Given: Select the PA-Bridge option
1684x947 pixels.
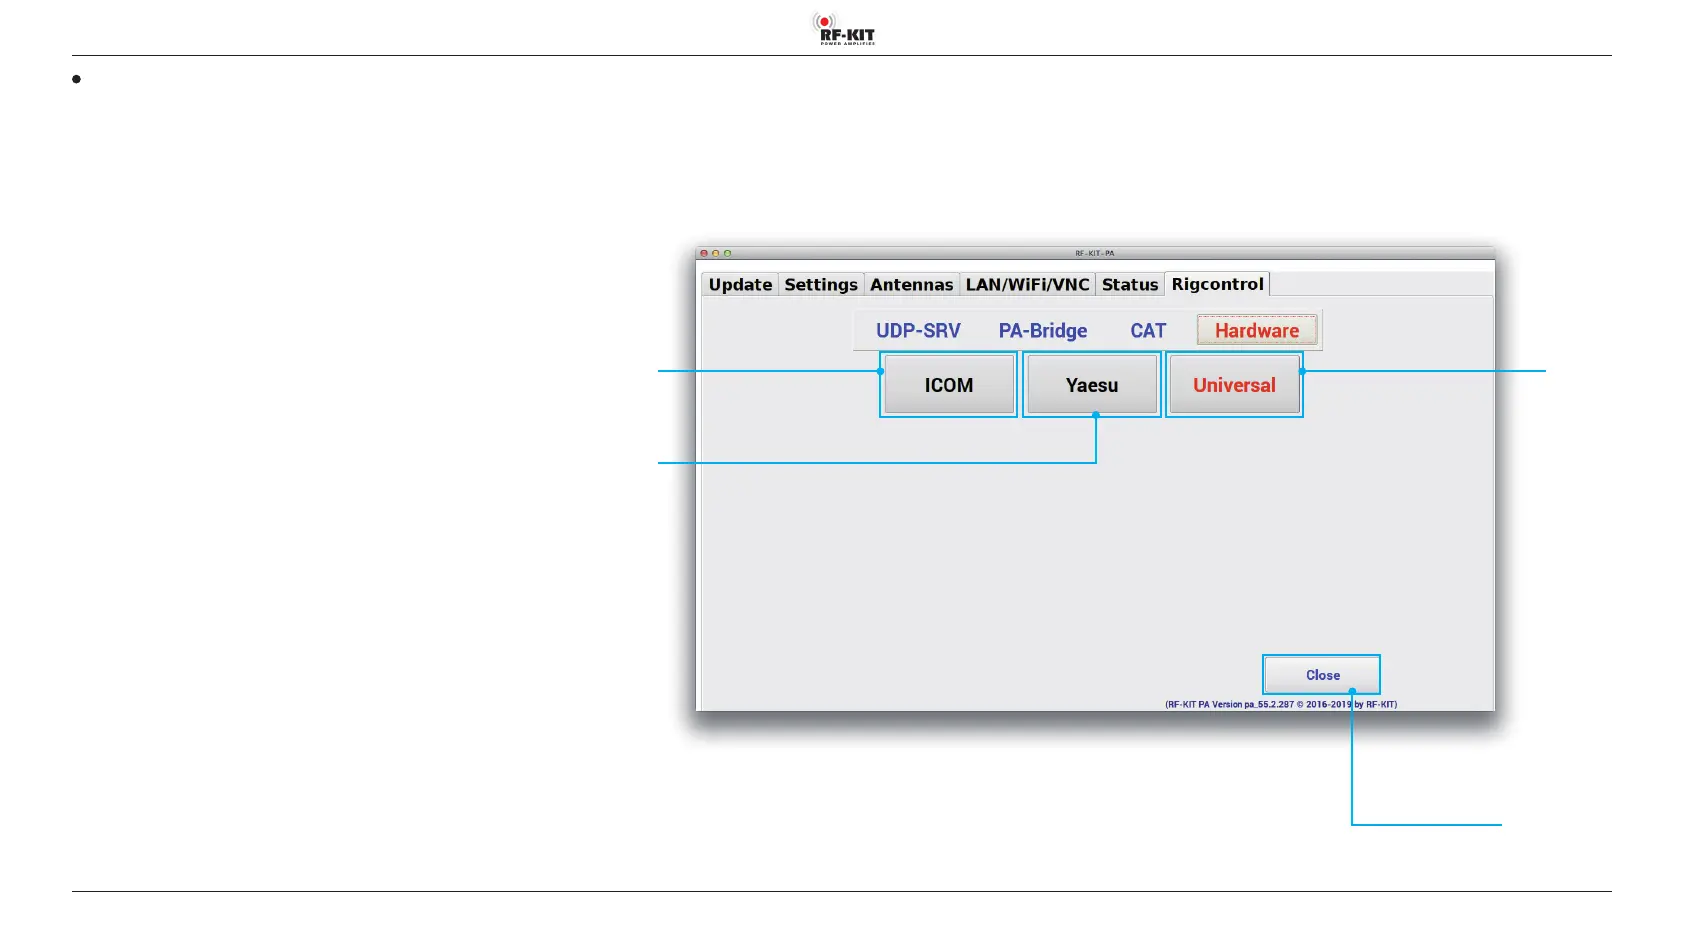Looking at the screenshot, I should [x=1043, y=331].
